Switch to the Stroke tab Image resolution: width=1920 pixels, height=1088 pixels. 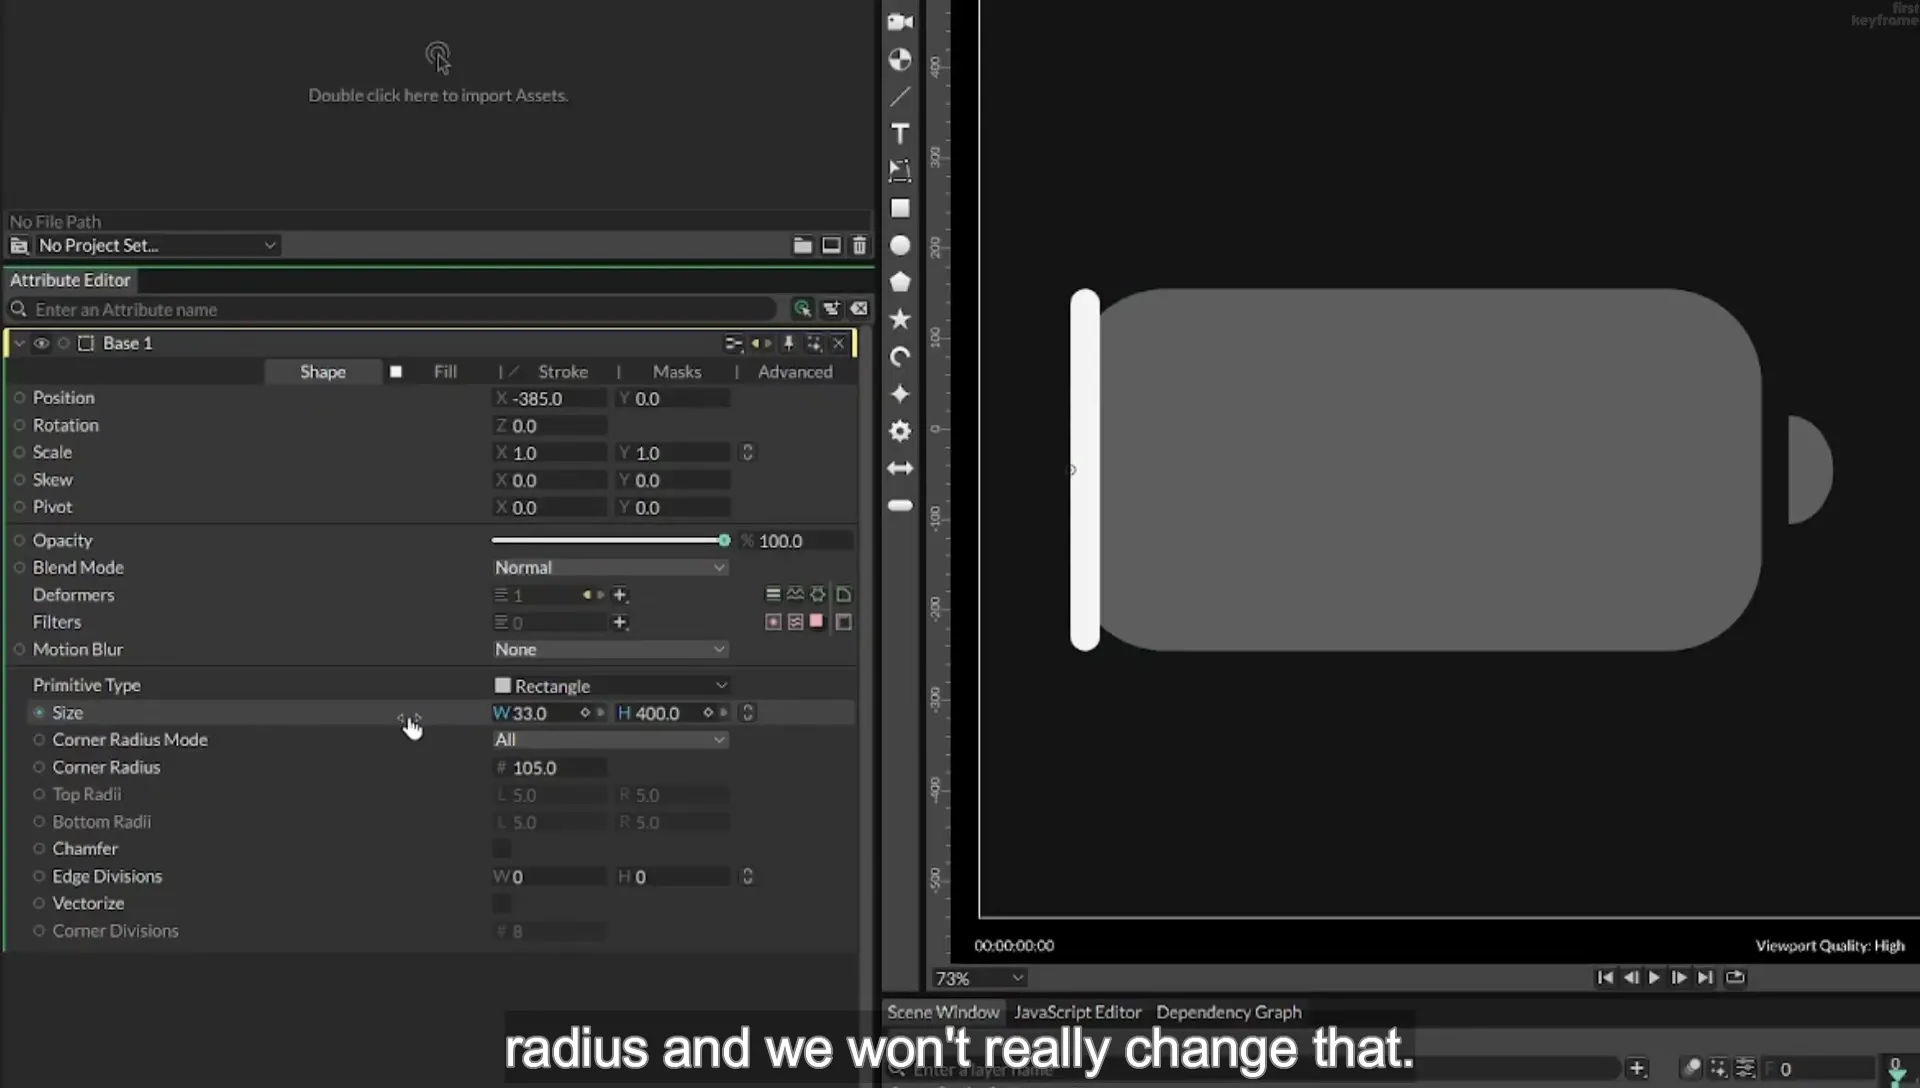click(x=563, y=372)
